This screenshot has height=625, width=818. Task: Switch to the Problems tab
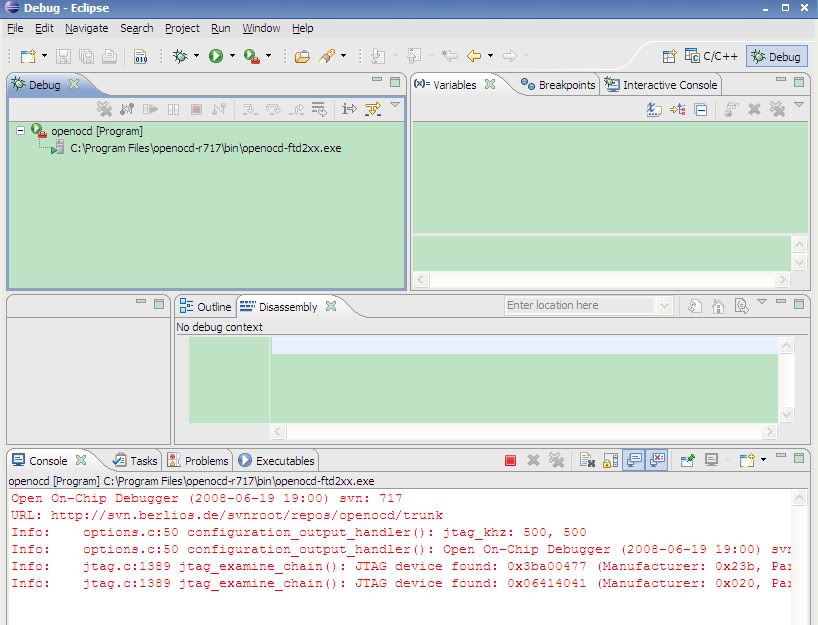coord(198,461)
